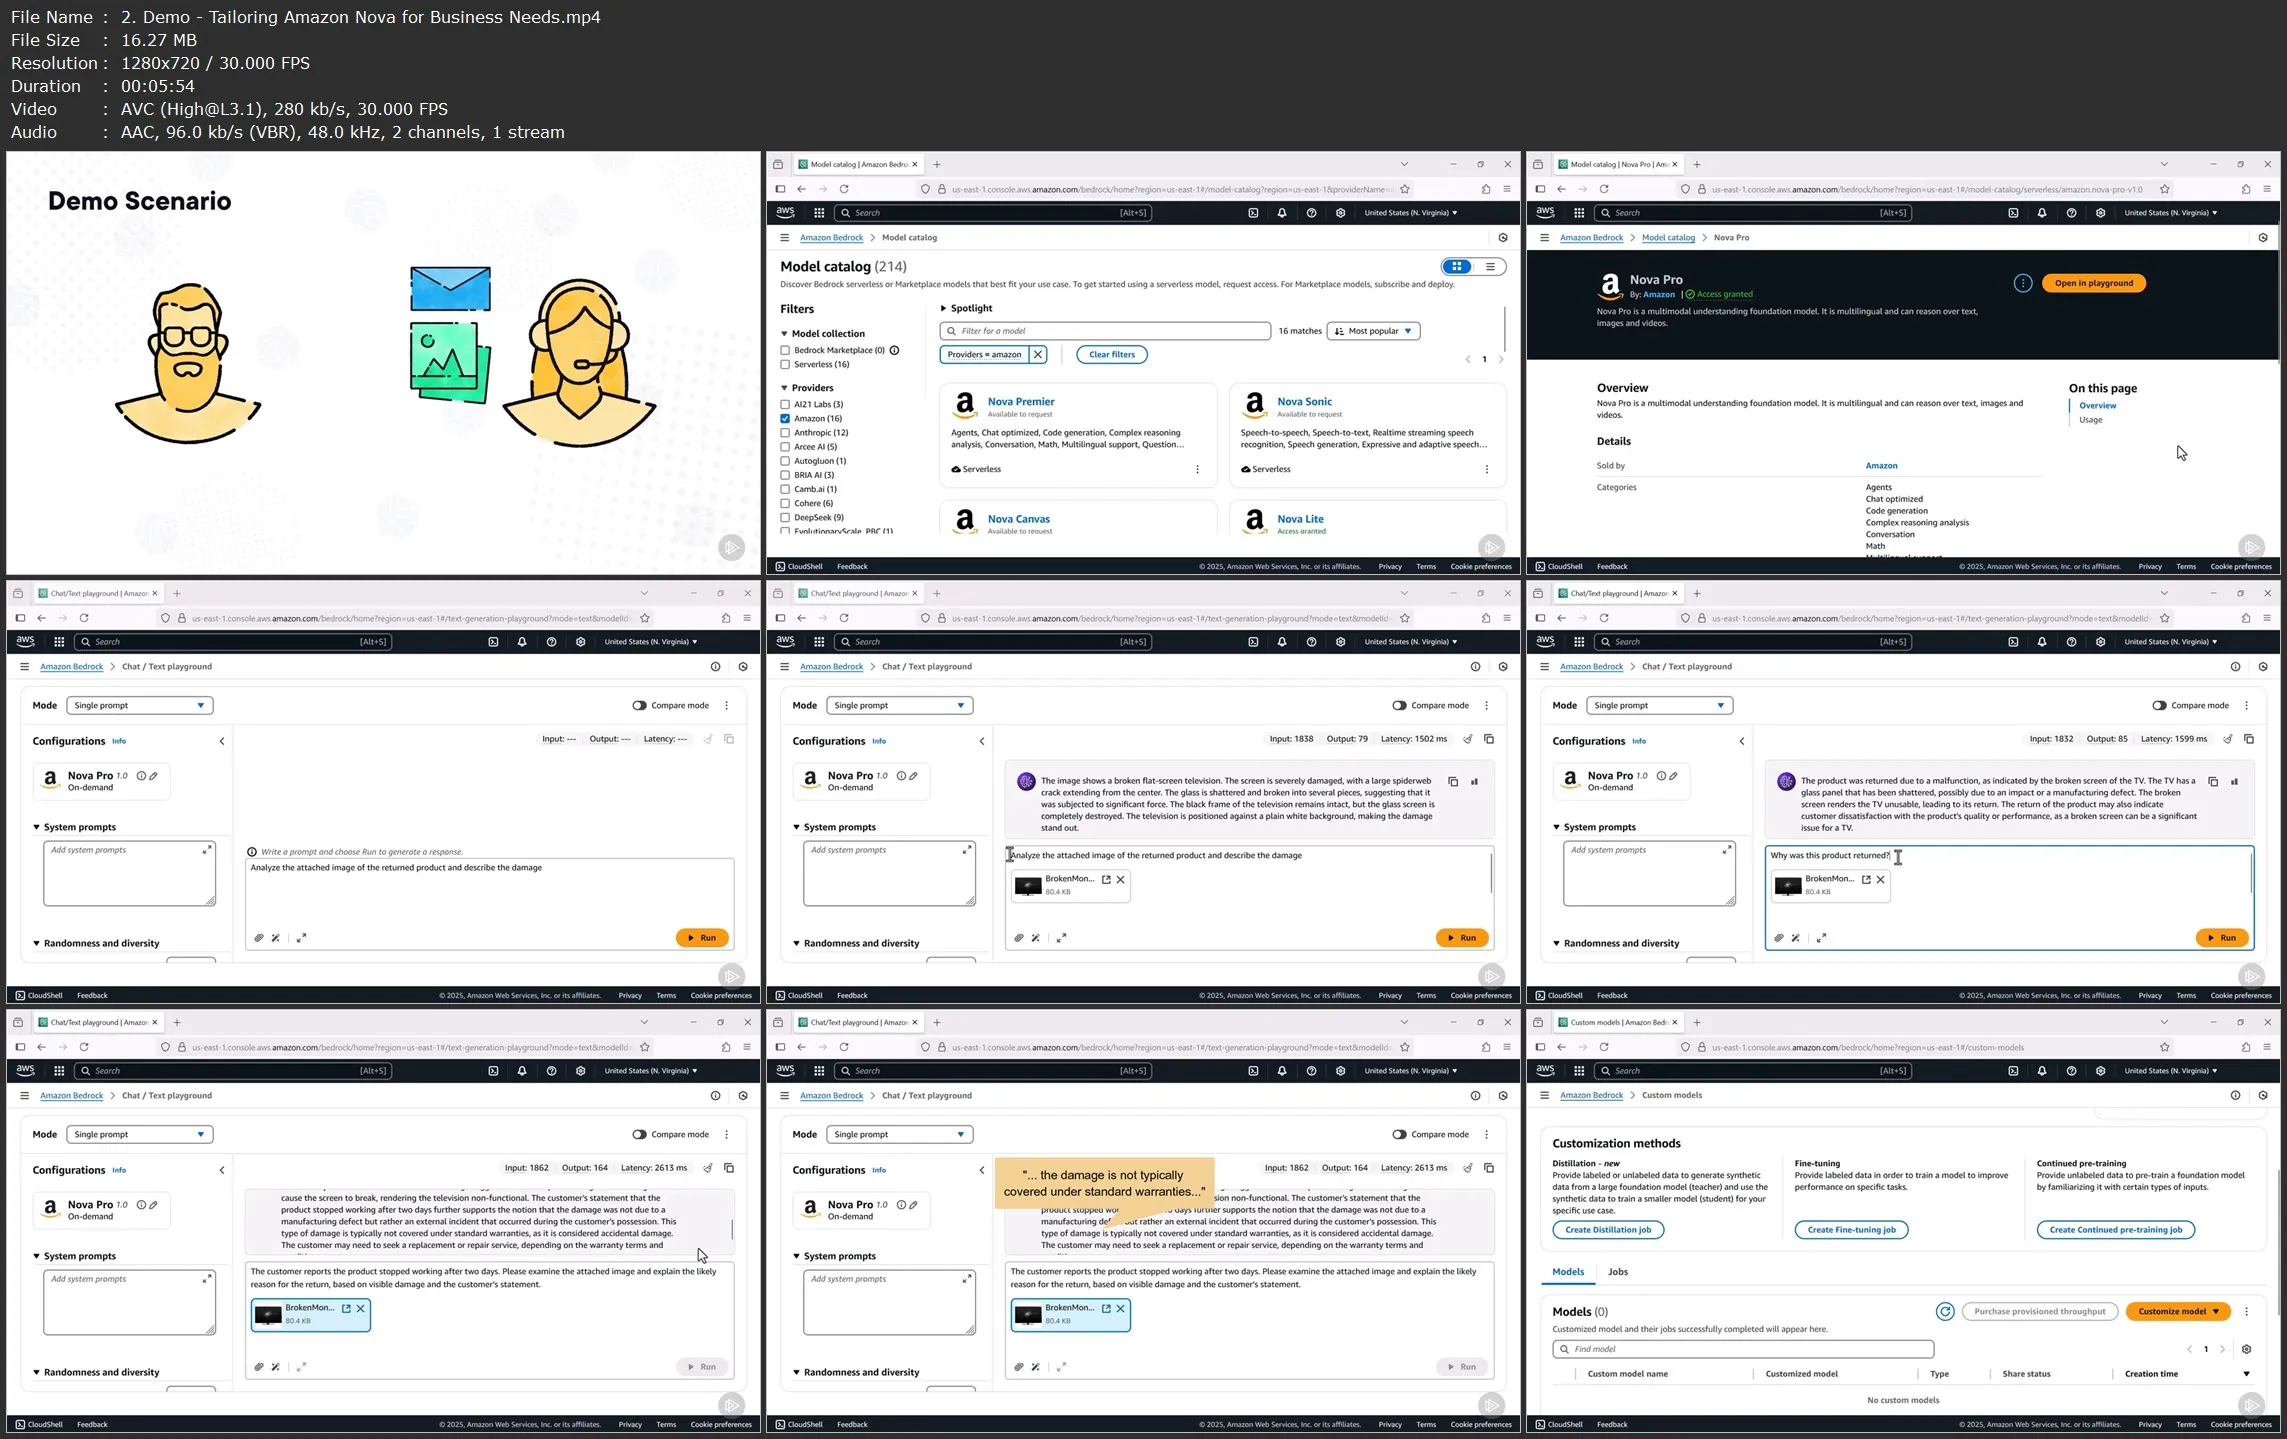2287x1439 pixels.
Task: Show Nova Pro model info in Input: 1832 playground
Action: [1661, 776]
